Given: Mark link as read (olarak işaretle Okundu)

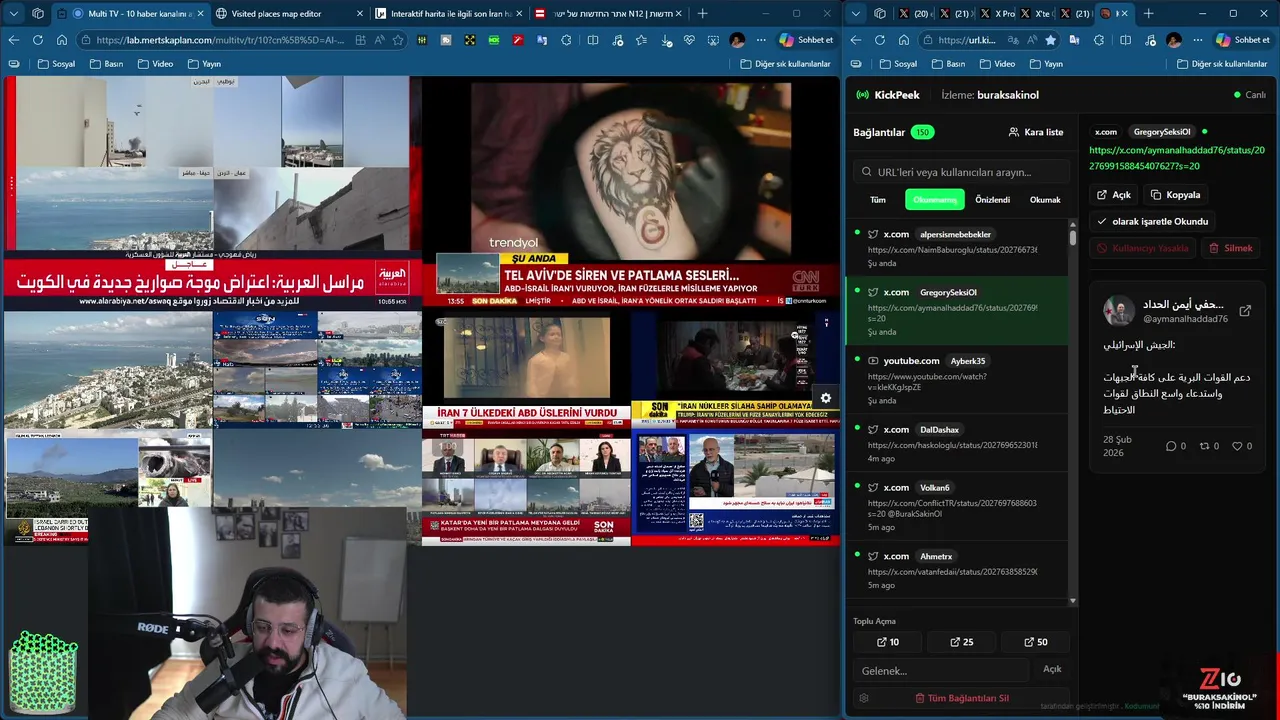Looking at the screenshot, I should (x=1152, y=221).
